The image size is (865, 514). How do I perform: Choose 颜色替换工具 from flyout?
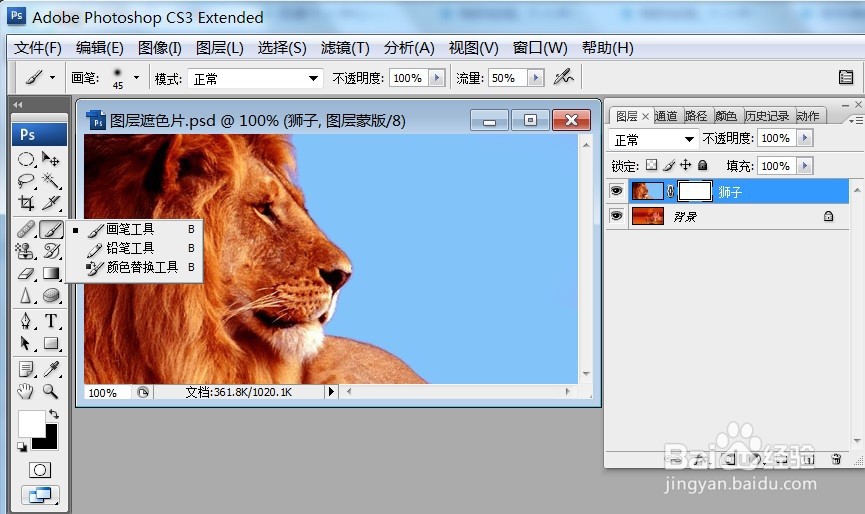click(x=134, y=267)
